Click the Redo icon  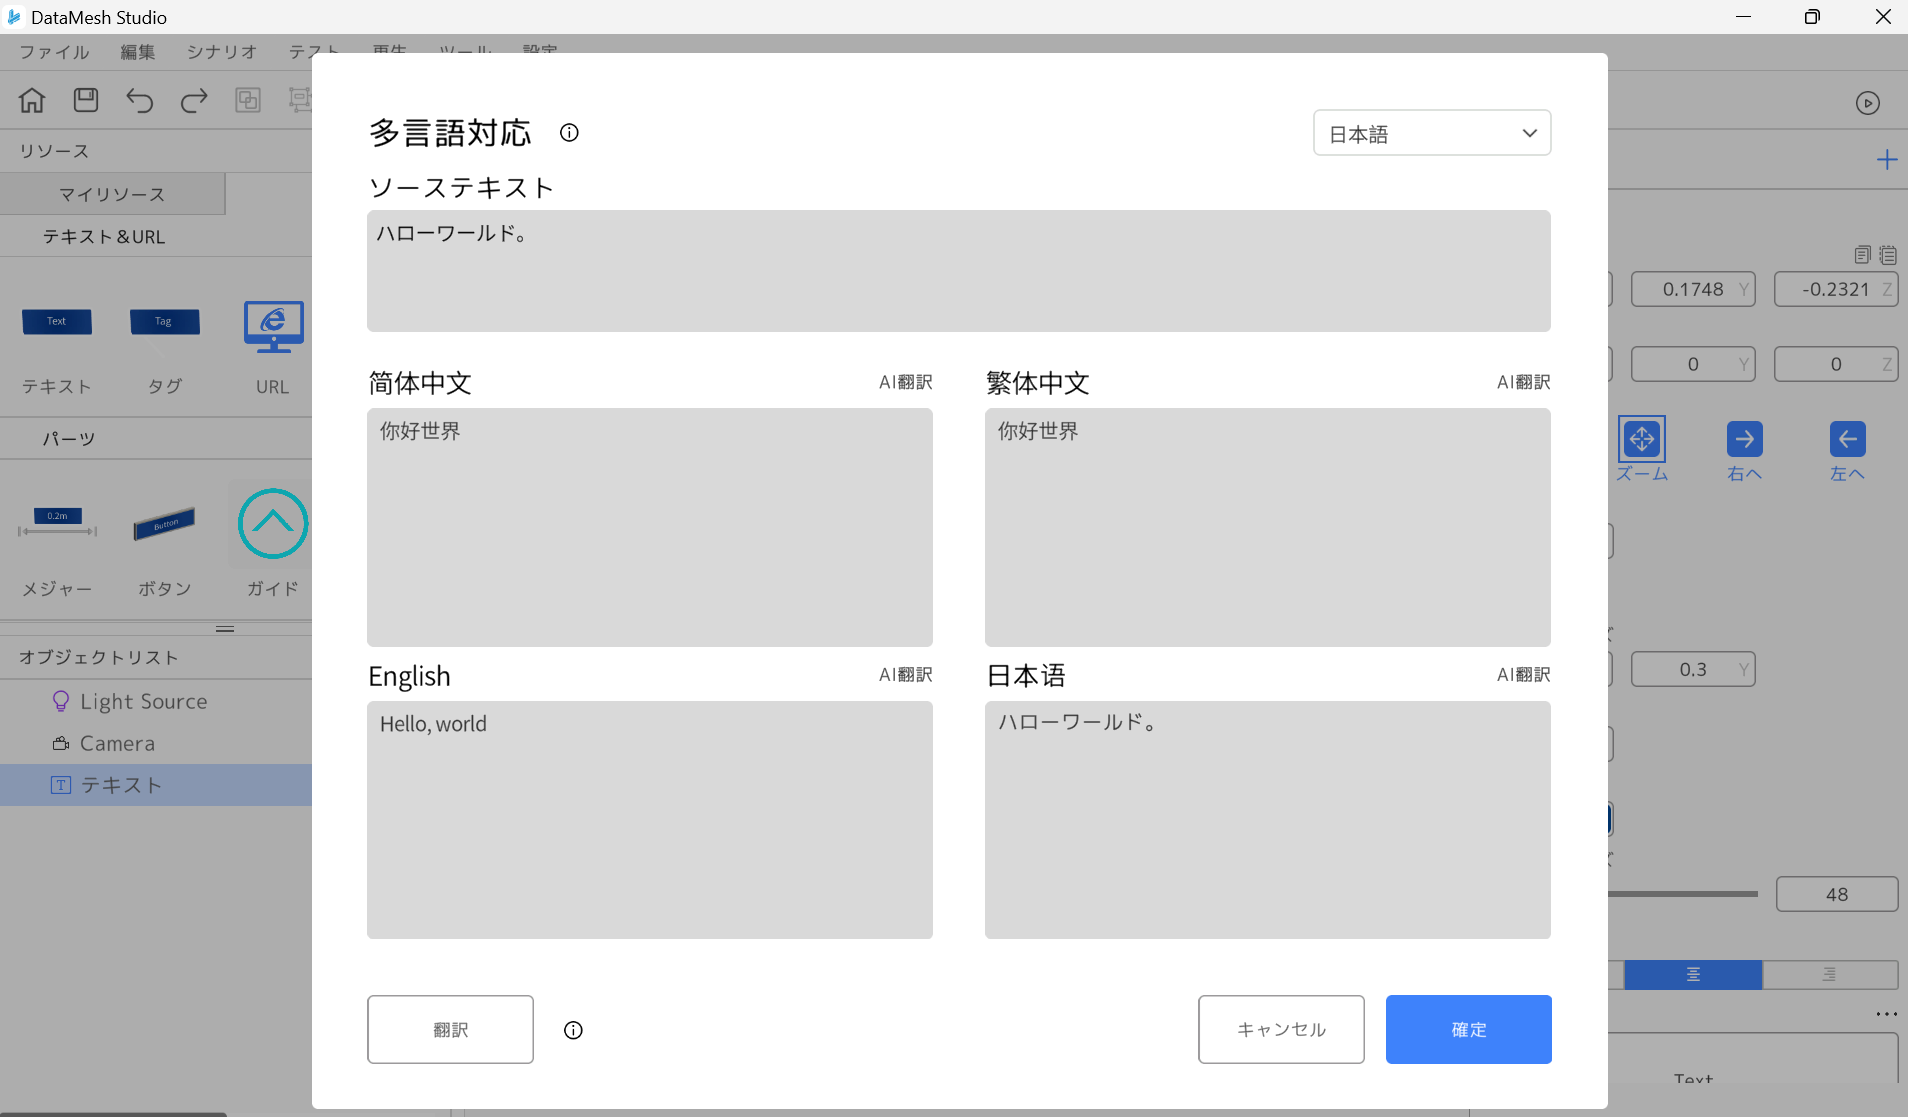[194, 100]
